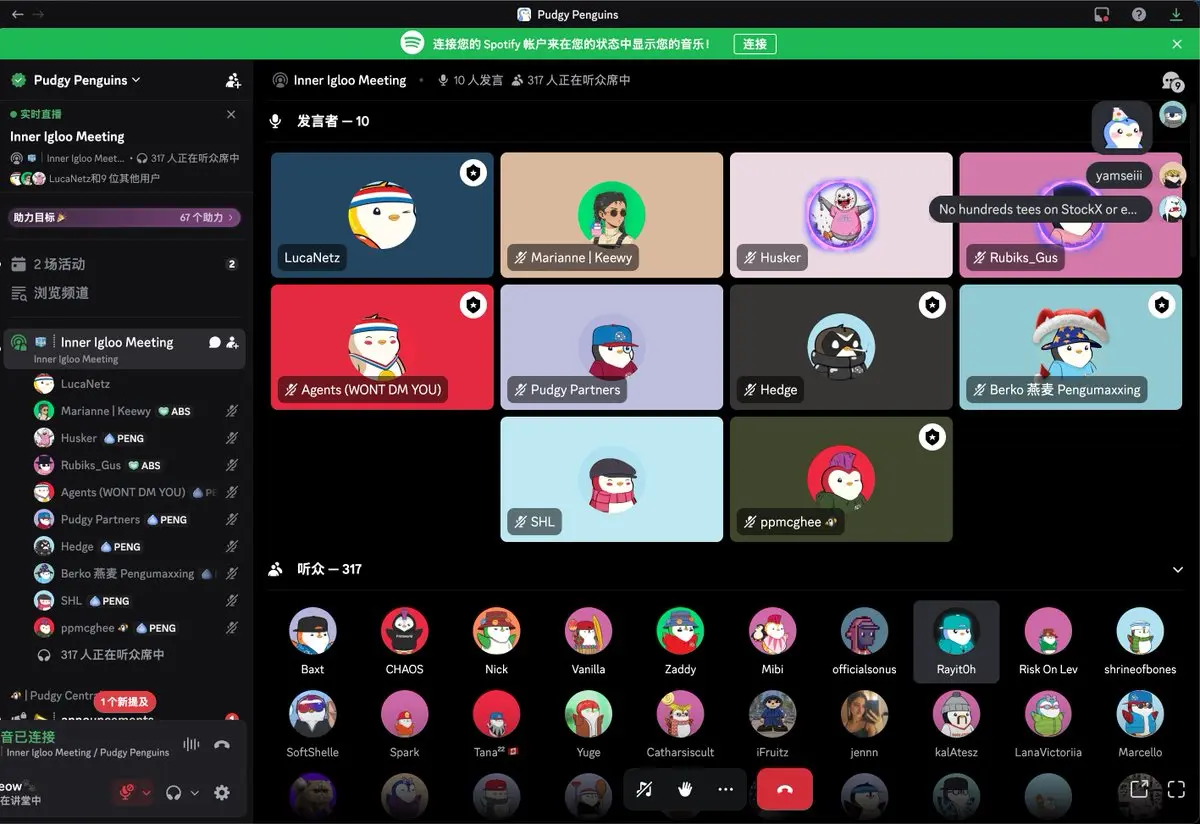
Task: Click the browser back arrow
Action: tap(18, 14)
